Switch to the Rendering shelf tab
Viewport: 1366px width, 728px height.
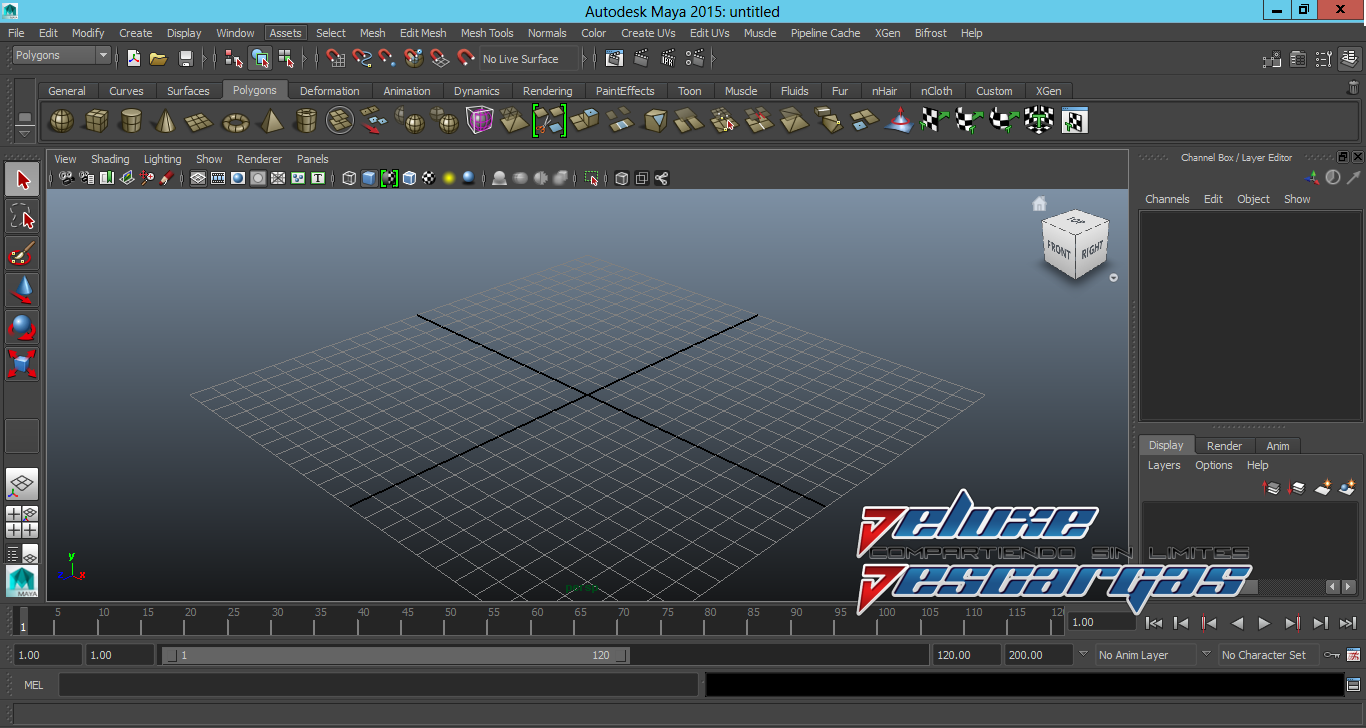pyautogui.click(x=547, y=91)
